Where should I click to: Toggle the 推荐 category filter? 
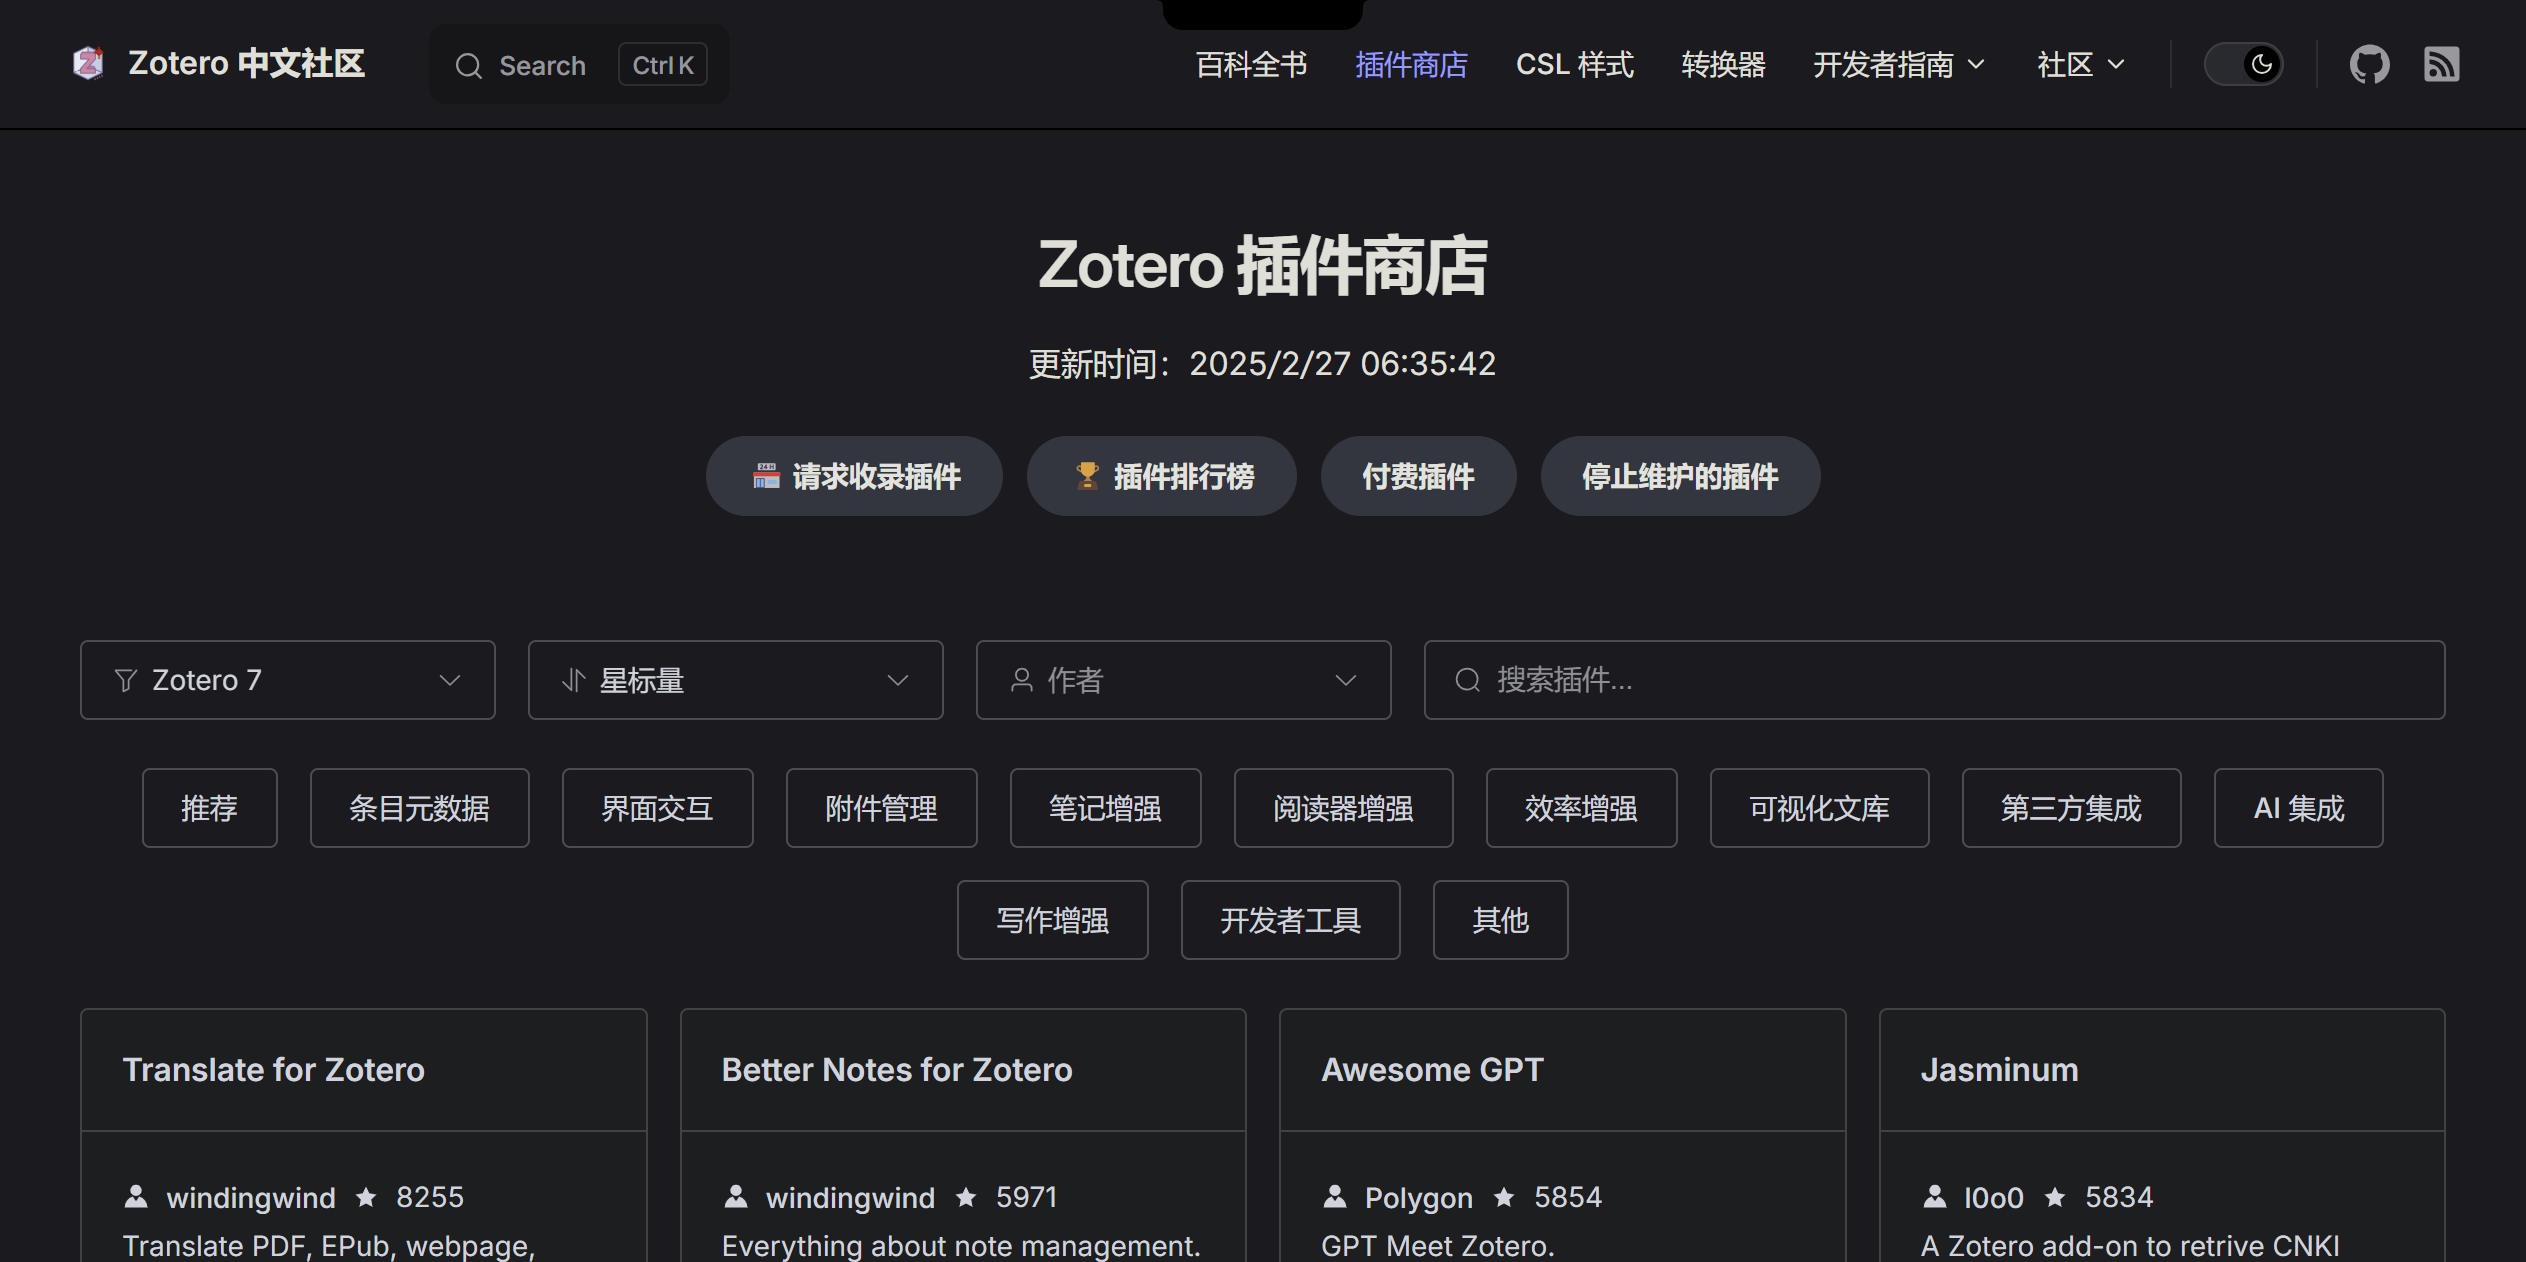209,808
